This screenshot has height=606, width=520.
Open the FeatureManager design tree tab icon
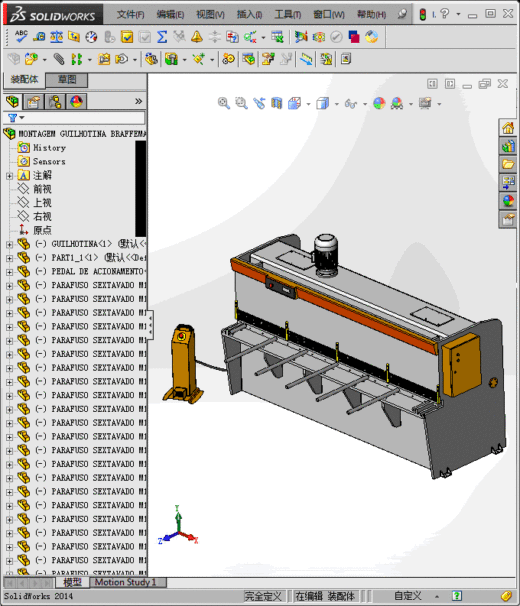pos(12,101)
